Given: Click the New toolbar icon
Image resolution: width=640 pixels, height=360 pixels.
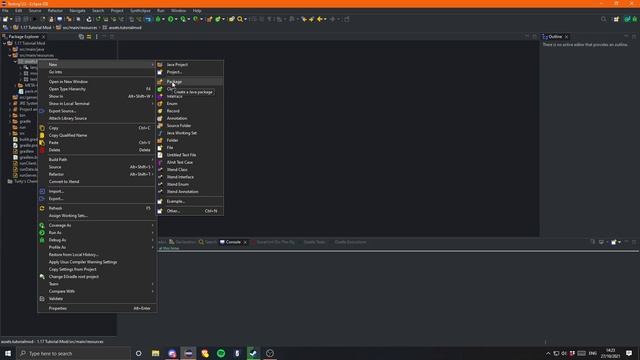Looking at the screenshot, I should (5, 19).
